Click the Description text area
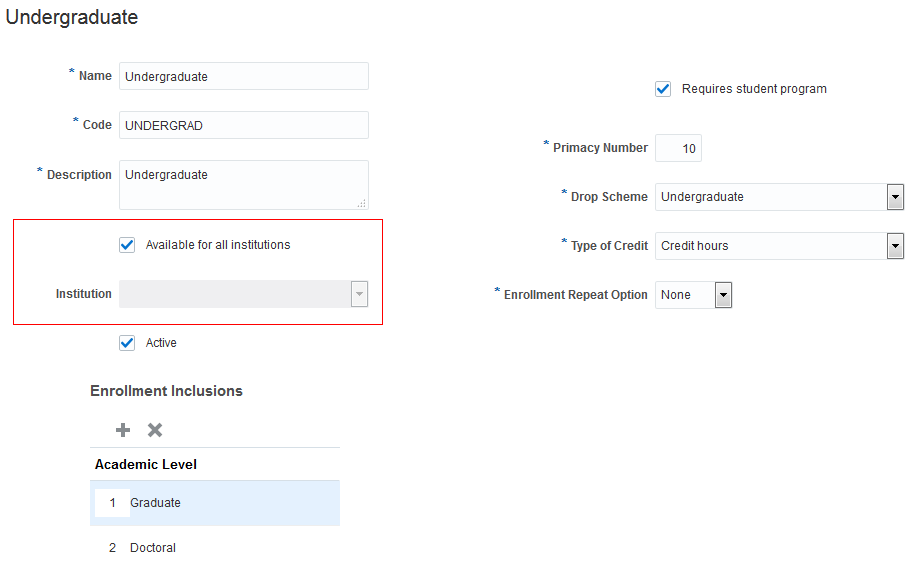 [x=243, y=184]
